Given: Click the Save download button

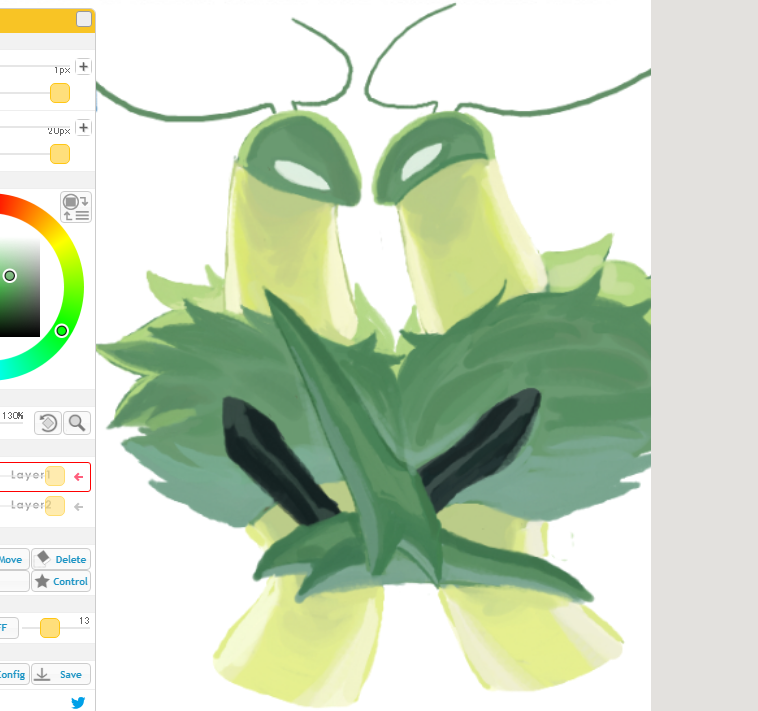Looking at the screenshot, I should coord(61,674).
